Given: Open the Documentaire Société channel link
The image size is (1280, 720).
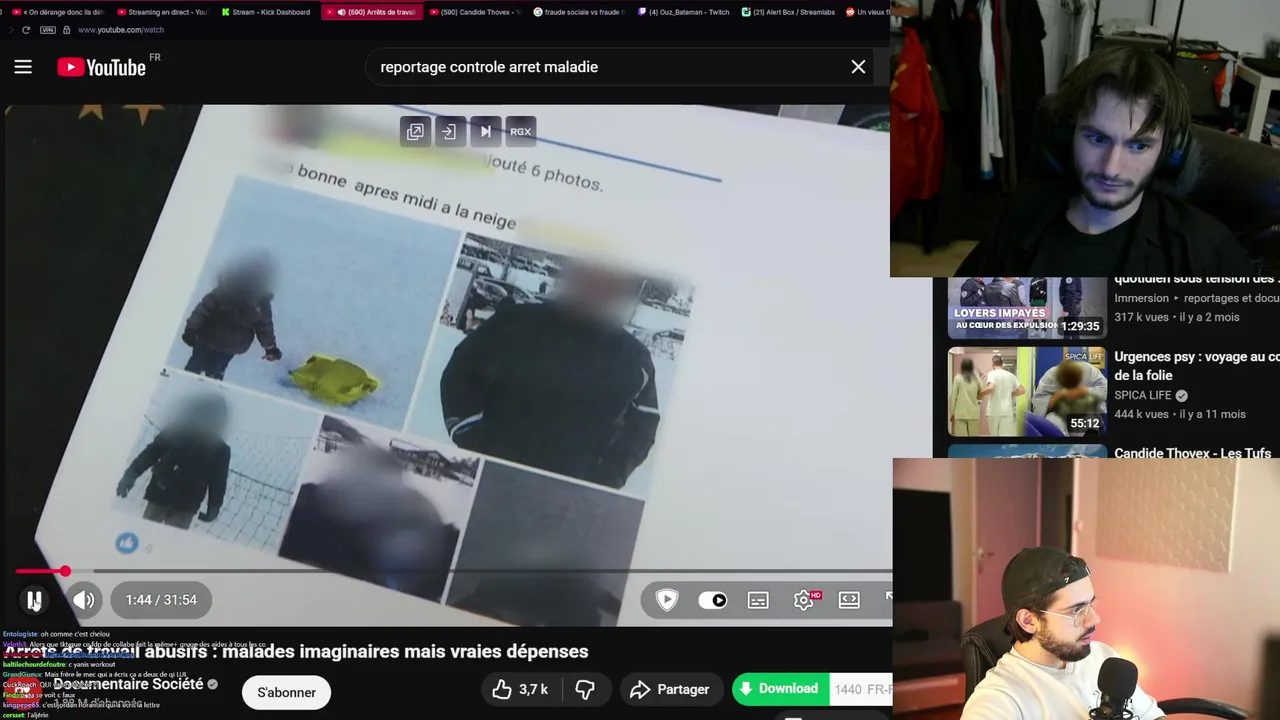Looking at the screenshot, I should 128,684.
